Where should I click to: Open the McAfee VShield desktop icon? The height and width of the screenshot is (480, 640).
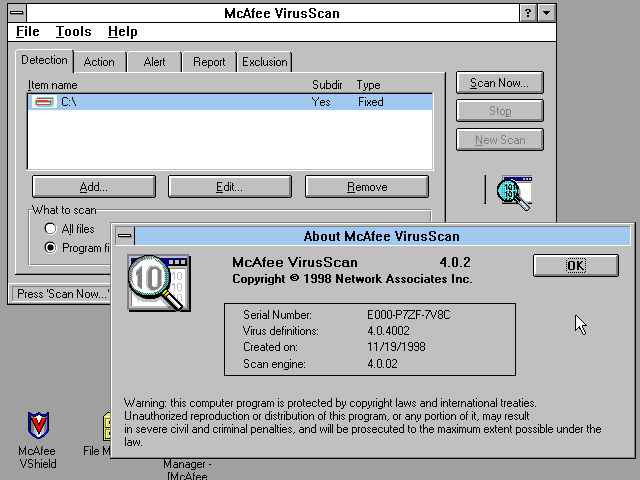tap(38, 440)
